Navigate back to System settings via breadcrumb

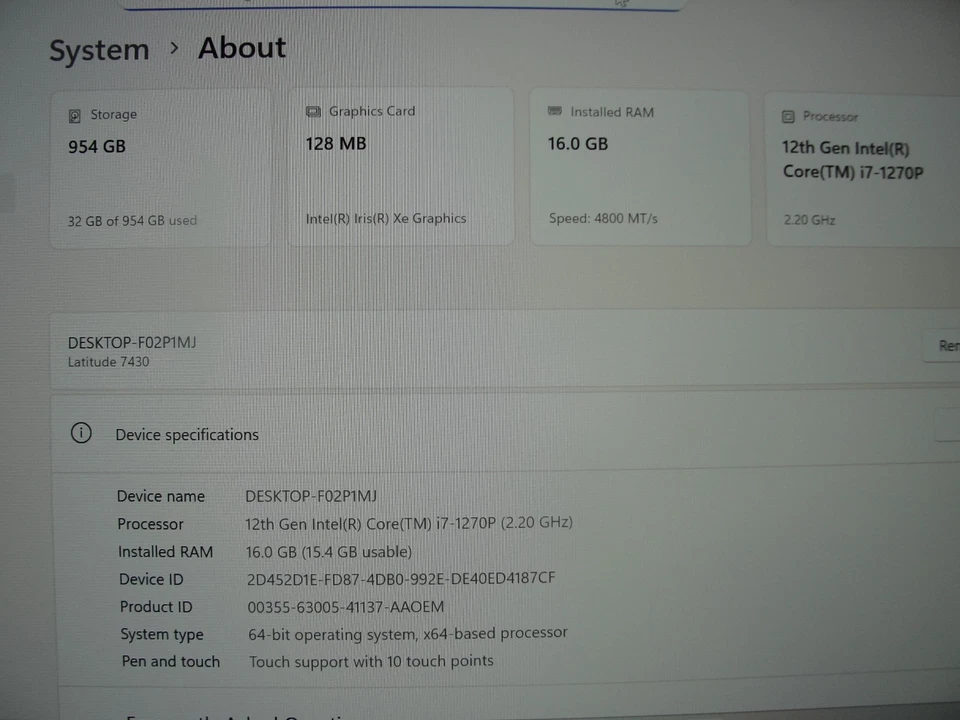pyautogui.click(x=99, y=49)
